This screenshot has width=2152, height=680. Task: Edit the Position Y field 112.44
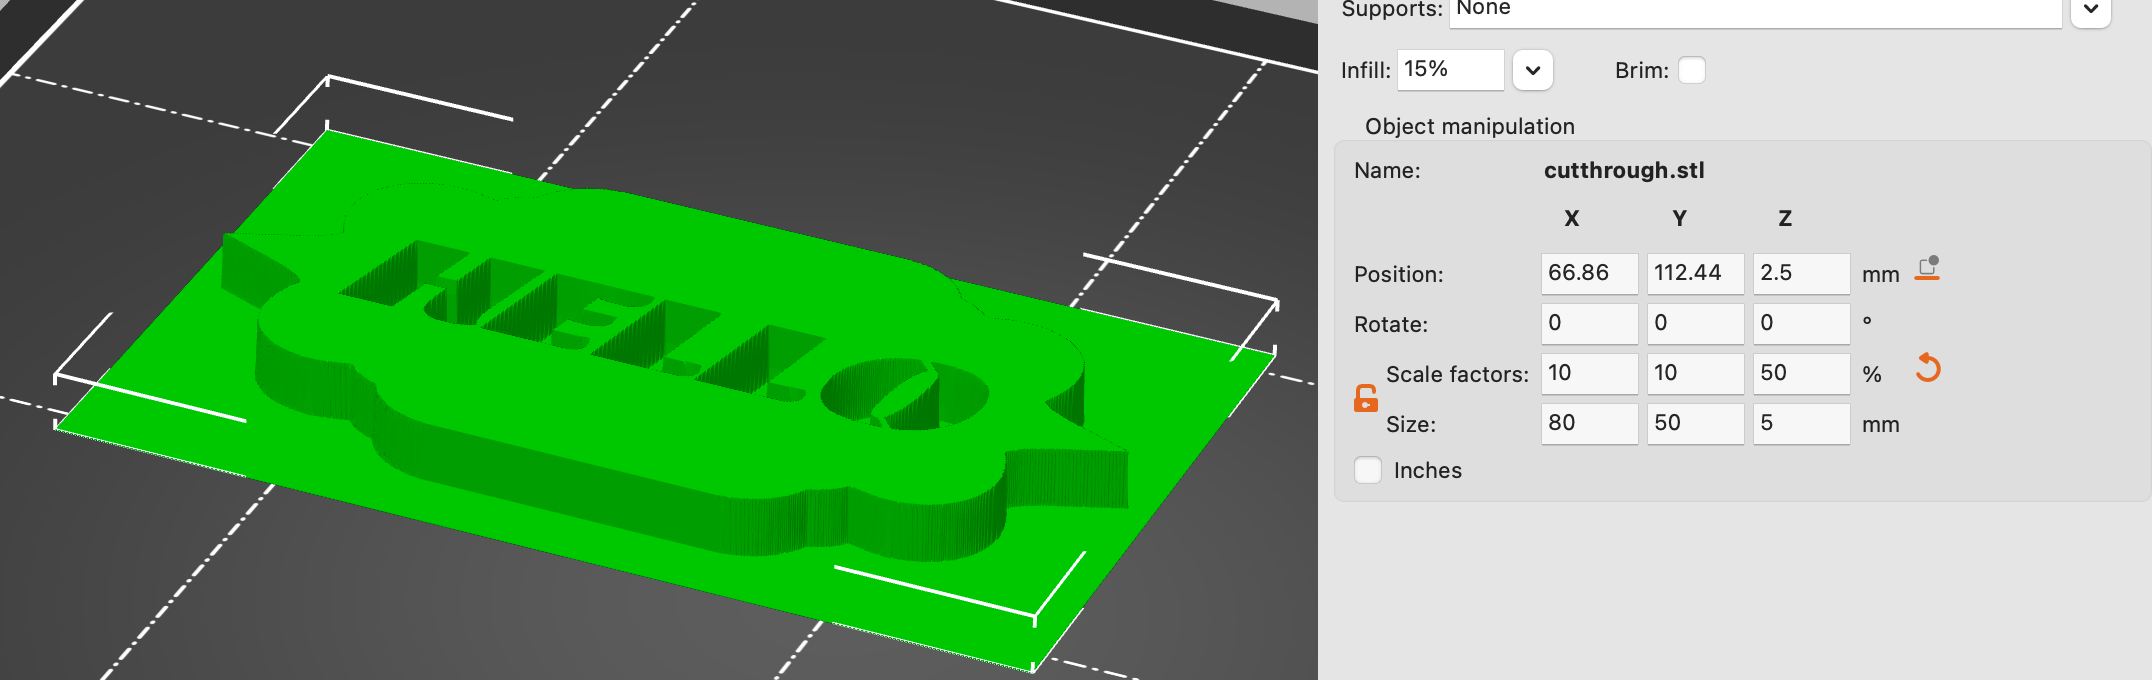point(1696,273)
